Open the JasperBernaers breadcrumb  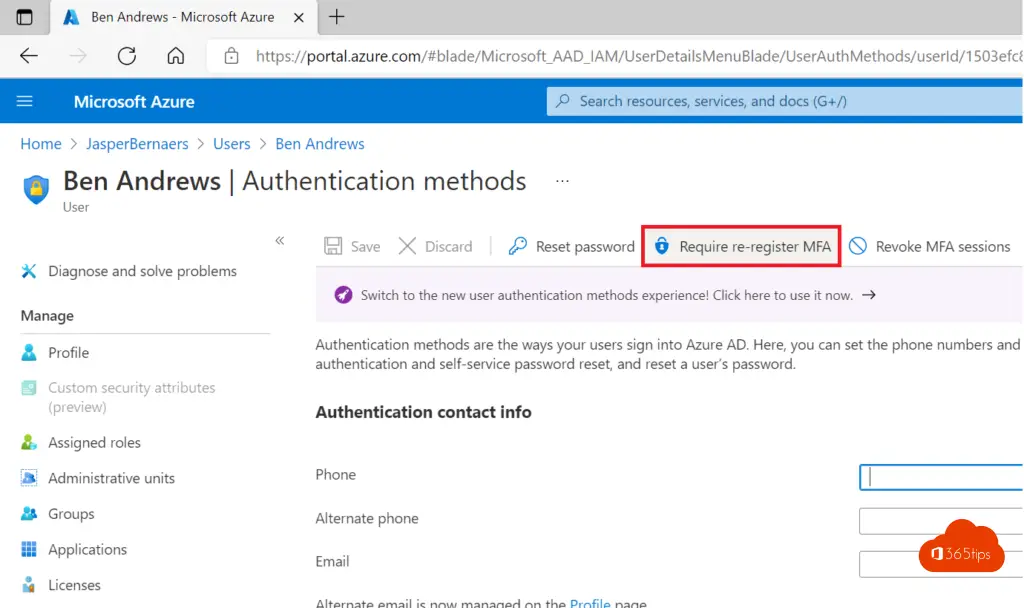(137, 144)
